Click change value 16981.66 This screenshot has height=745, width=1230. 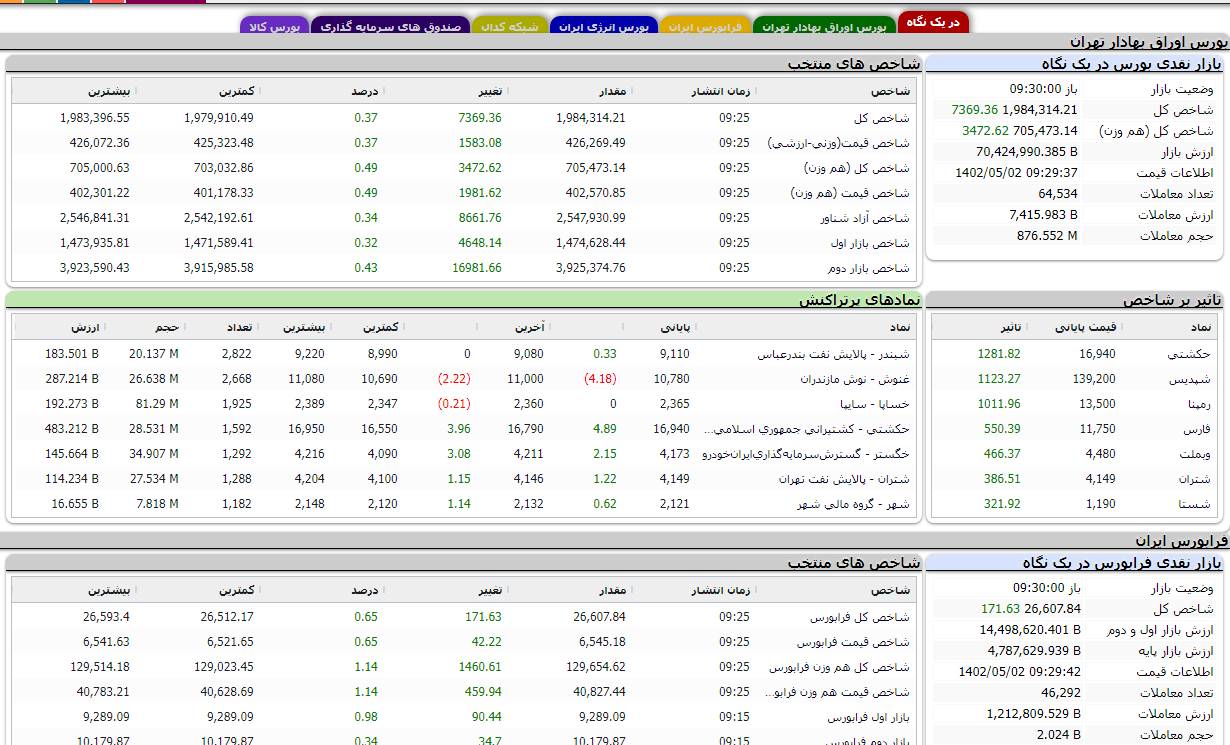[477, 268]
